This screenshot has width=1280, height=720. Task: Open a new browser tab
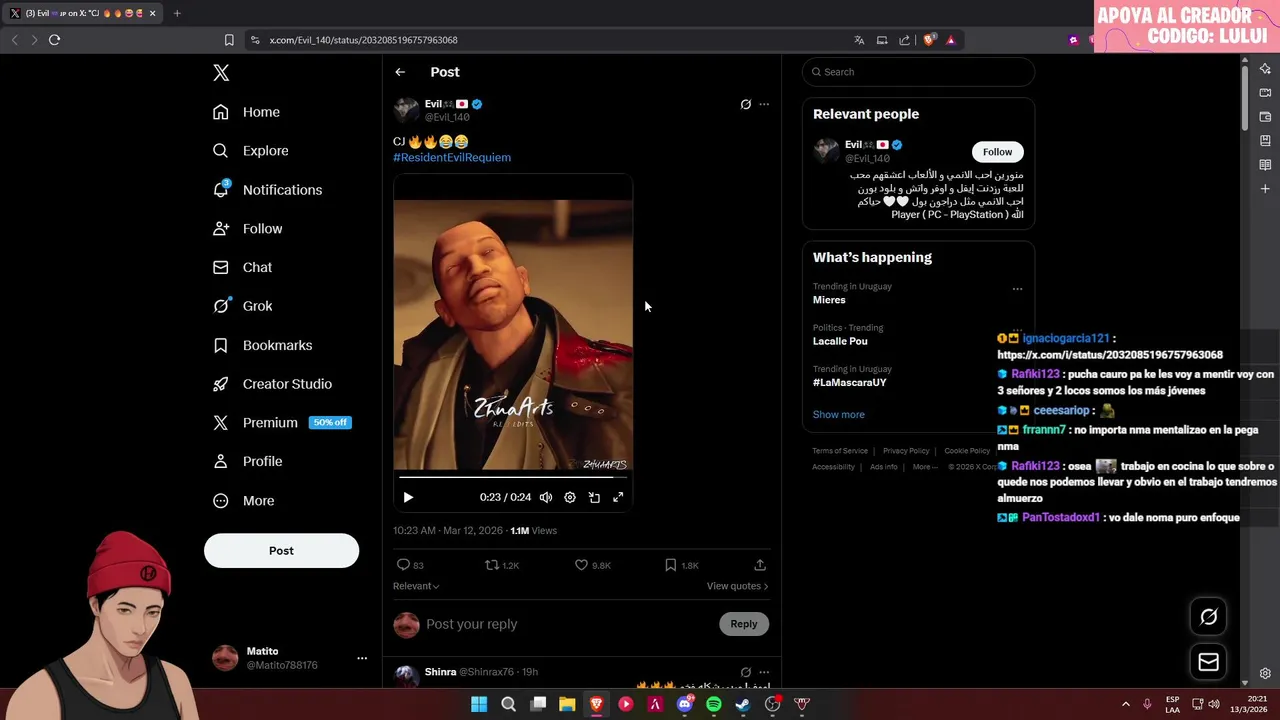pos(177,13)
